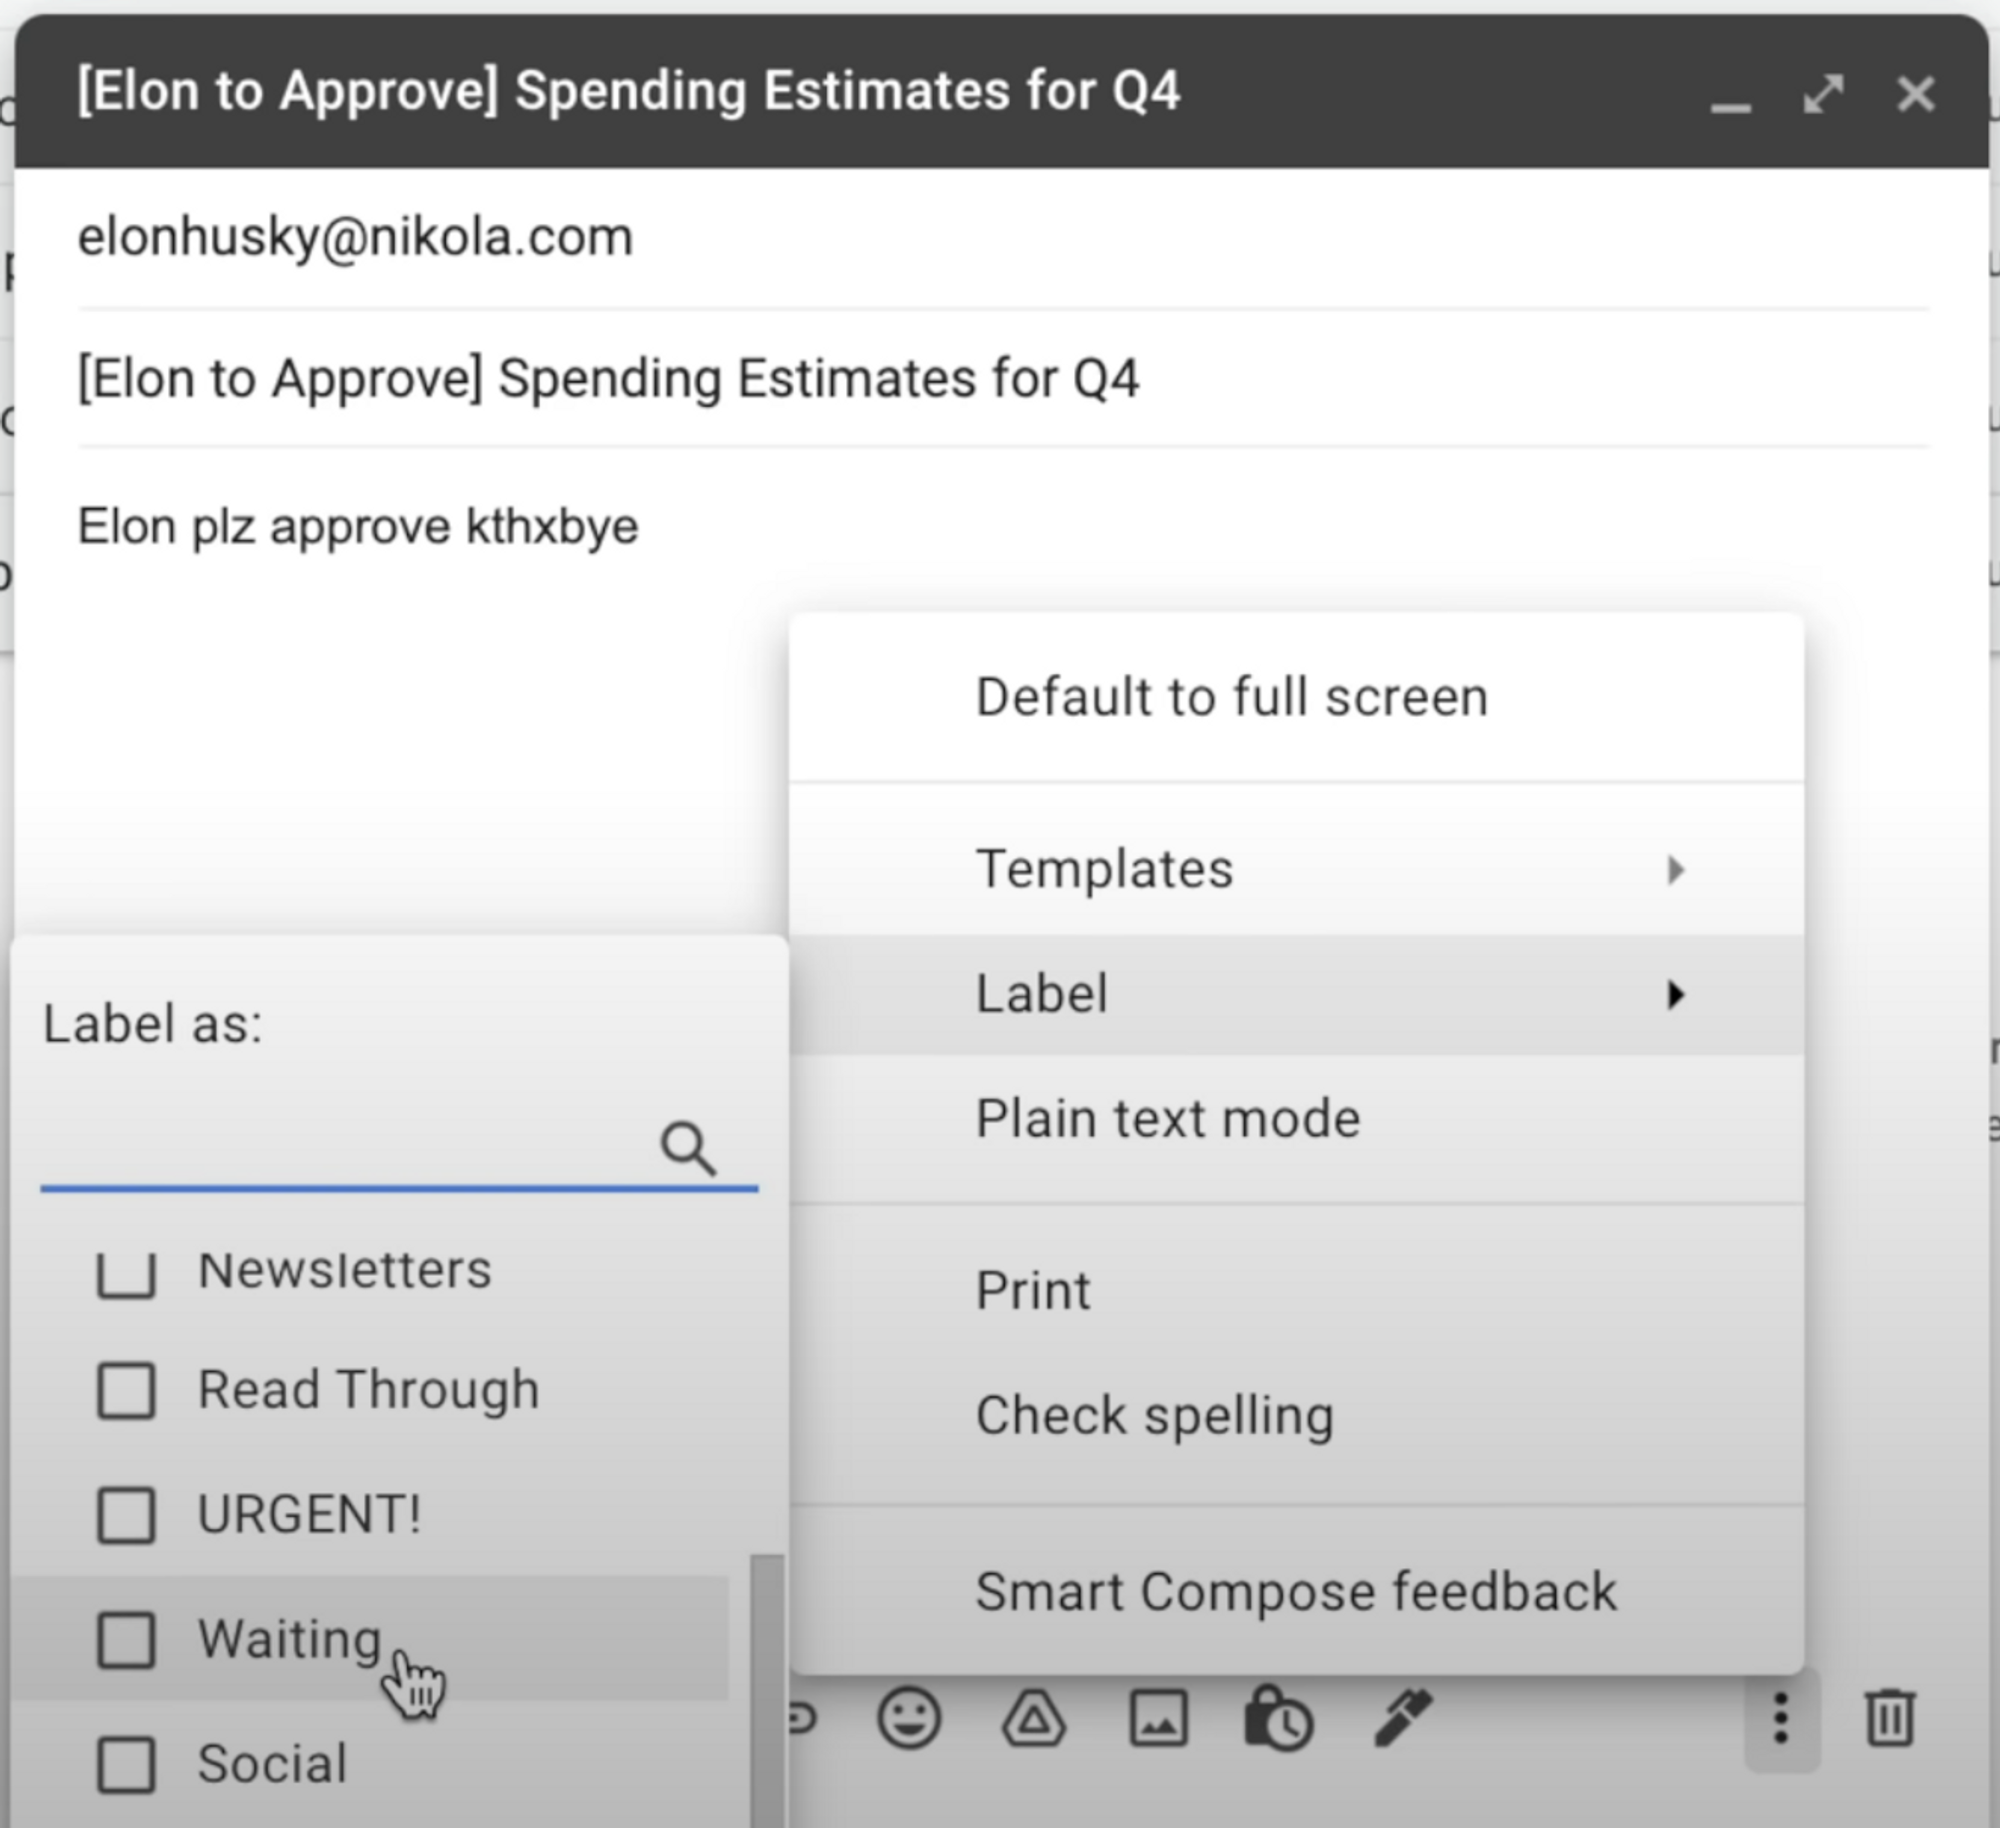
Task: Choose Plain text mode
Action: (x=1296, y=1118)
